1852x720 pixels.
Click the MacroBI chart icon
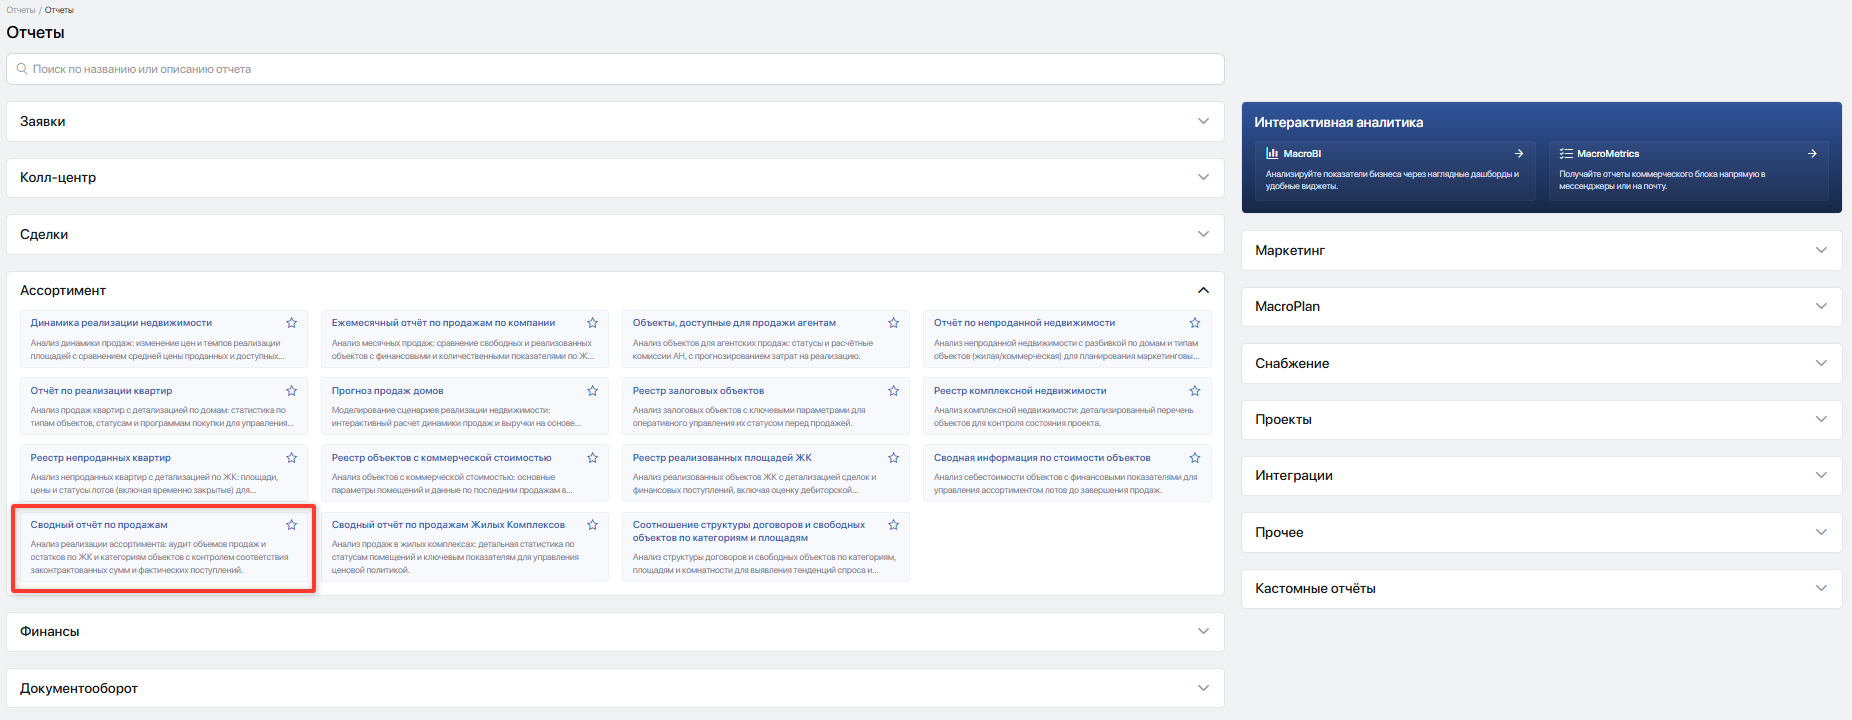point(1272,154)
